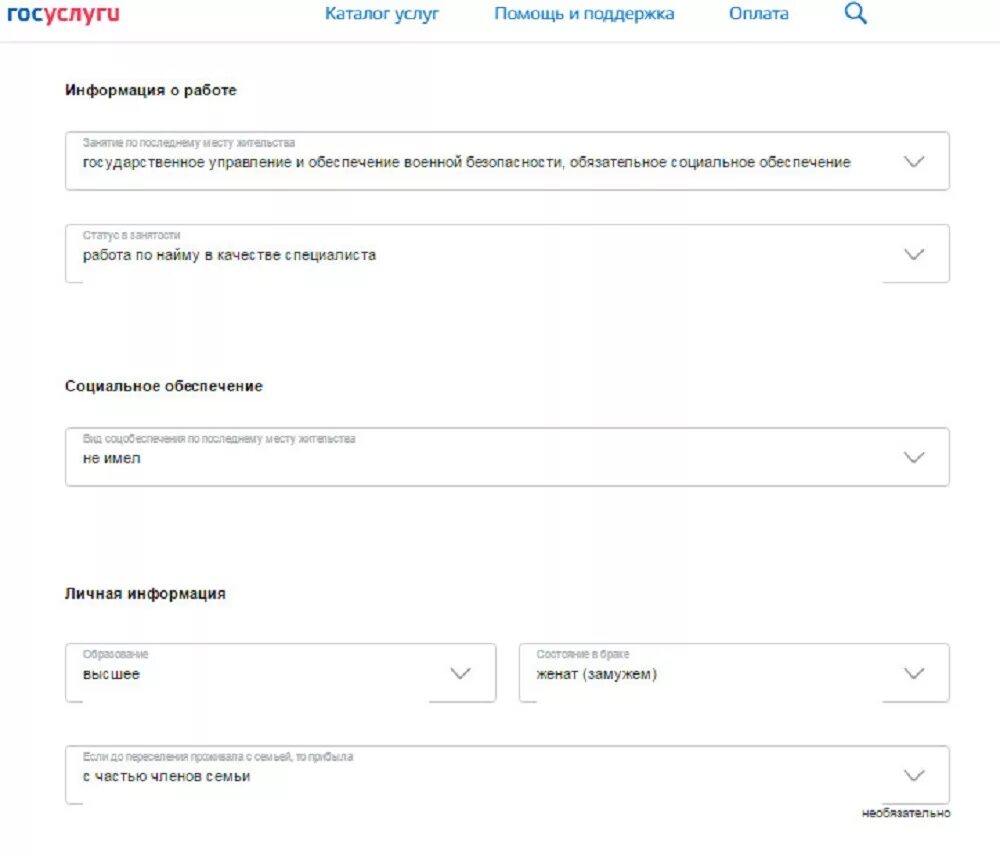The height and width of the screenshot is (856, 1000).
Task: Click the chevron in the Образование field
Action: click(x=460, y=673)
